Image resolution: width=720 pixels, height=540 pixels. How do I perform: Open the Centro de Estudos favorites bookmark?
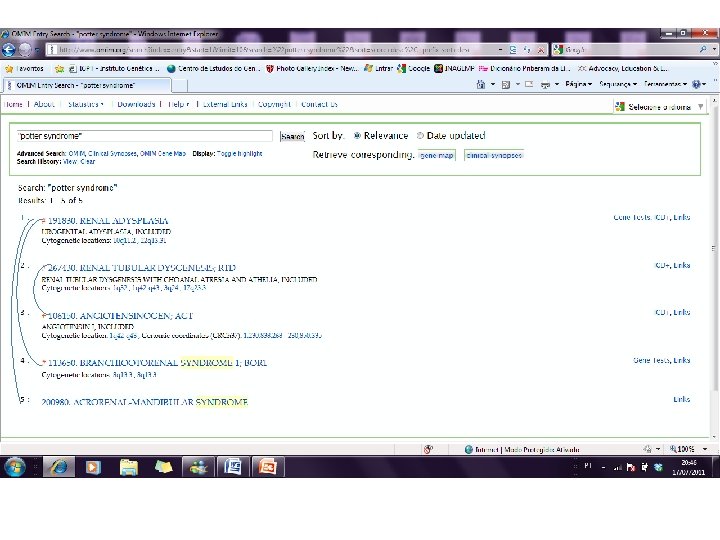tap(214, 69)
